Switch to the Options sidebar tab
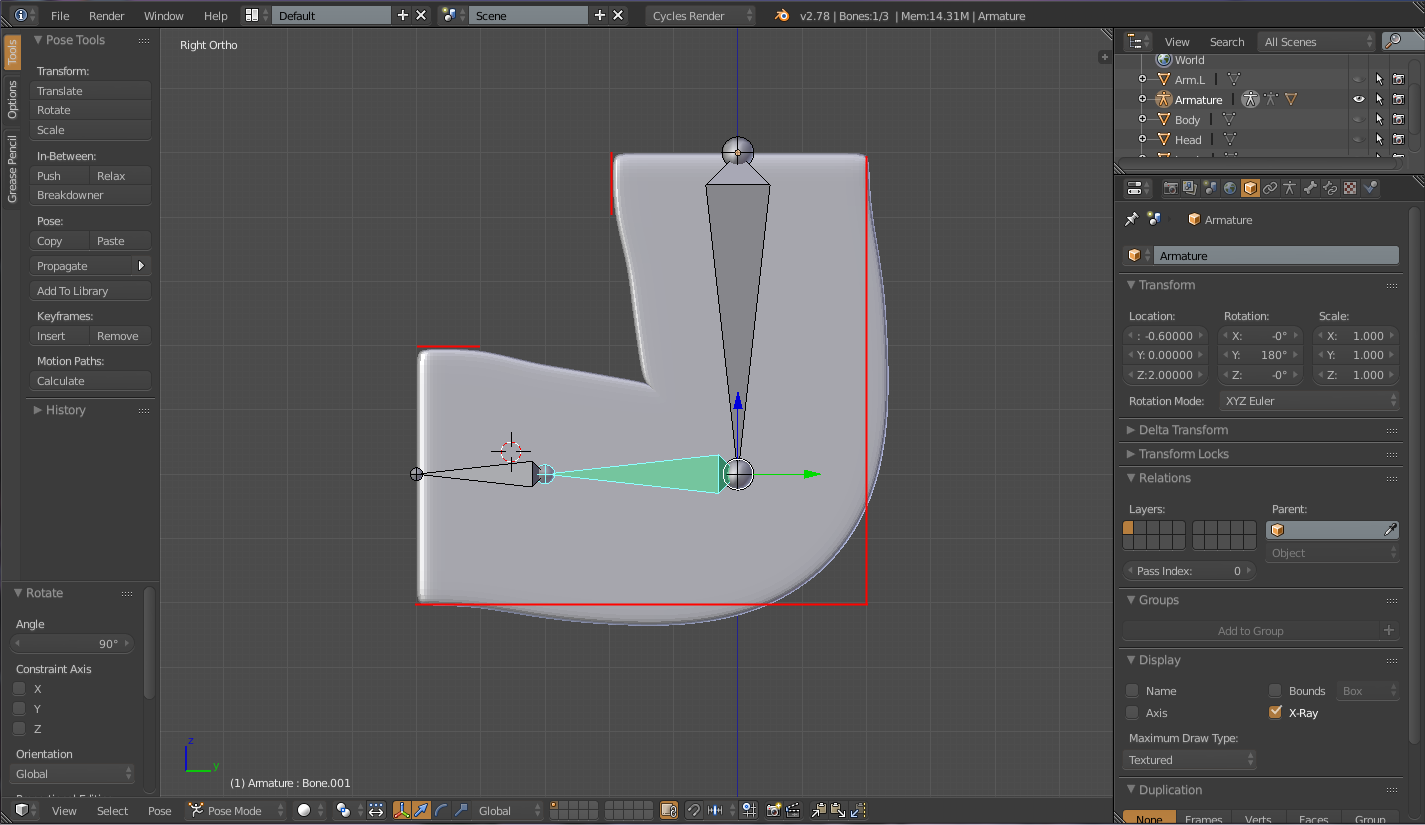The height and width of the screenshot is (825, 1425). tap(12, 99)
